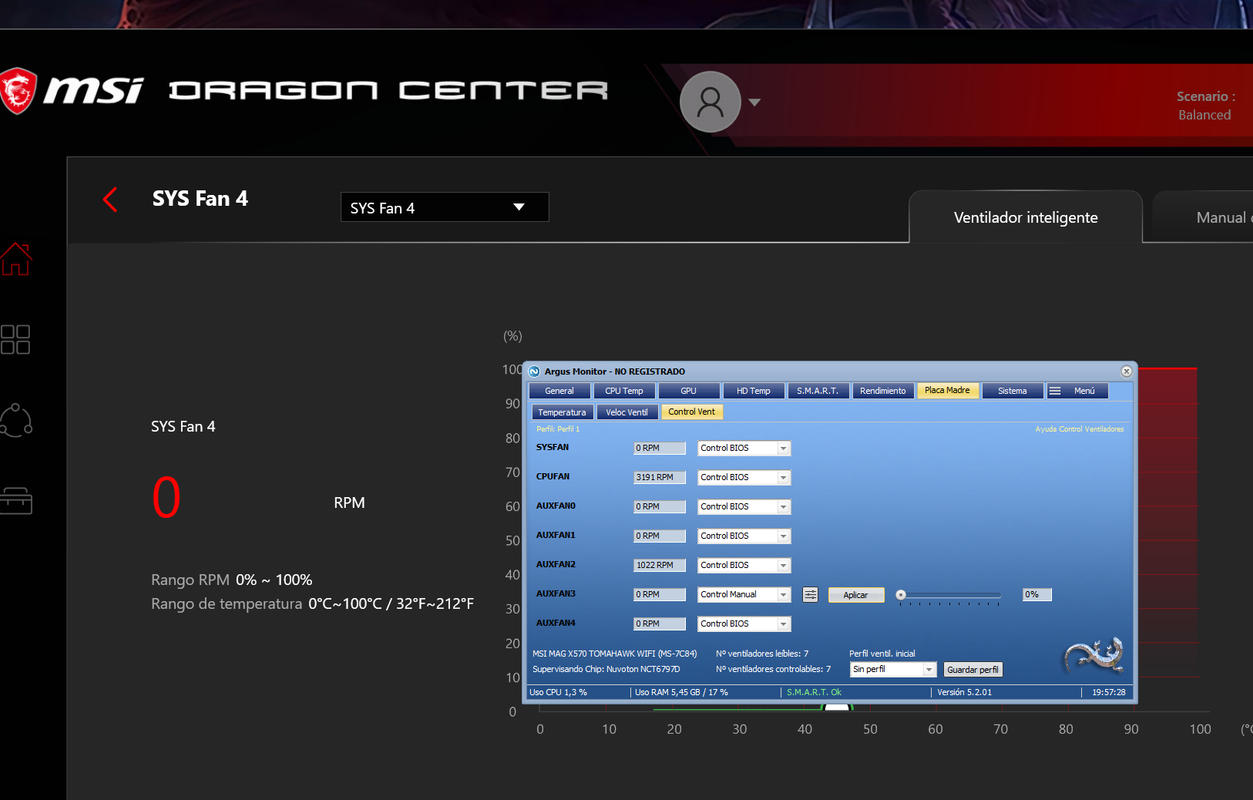Click the Uso CPU 1,3 % status entry

click(x=559, y=692)
